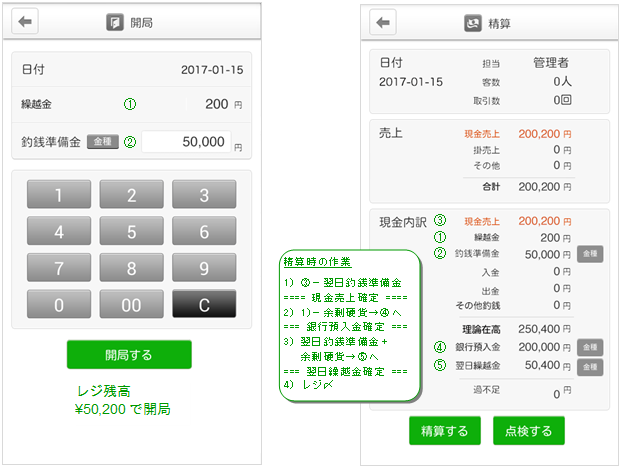Tap keypad digit 8
623x469 pixels.
[132, 267]
